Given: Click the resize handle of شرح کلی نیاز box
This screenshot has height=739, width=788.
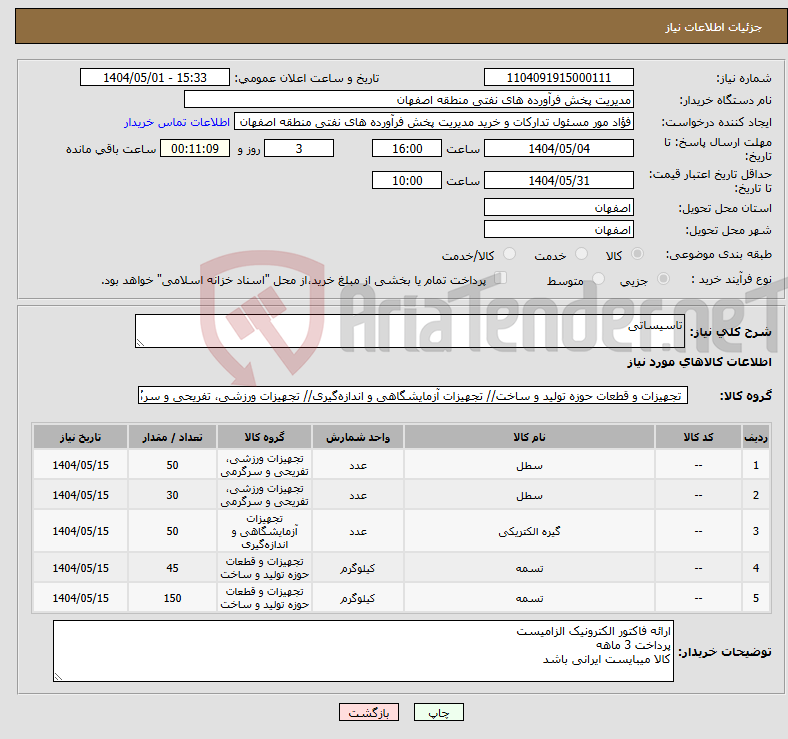Looking at the screenshot, I should pos(140,343).
